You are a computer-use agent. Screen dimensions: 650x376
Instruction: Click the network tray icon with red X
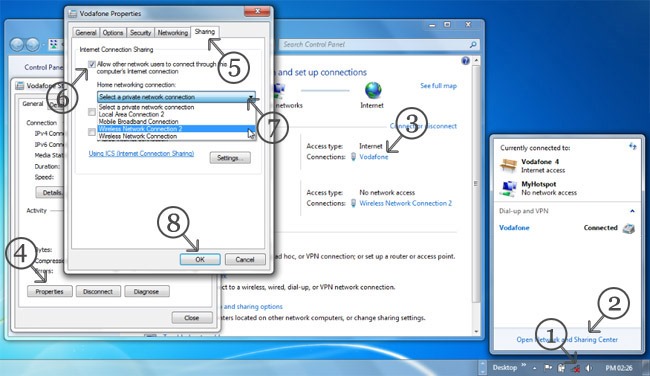point(575,368)
